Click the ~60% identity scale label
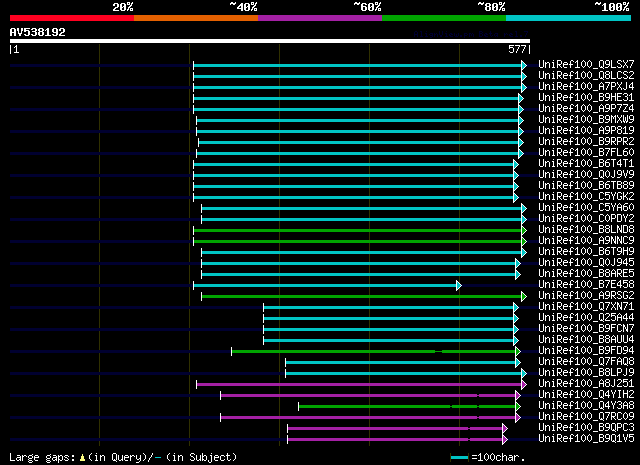The image size is (640, 465). 367,7
